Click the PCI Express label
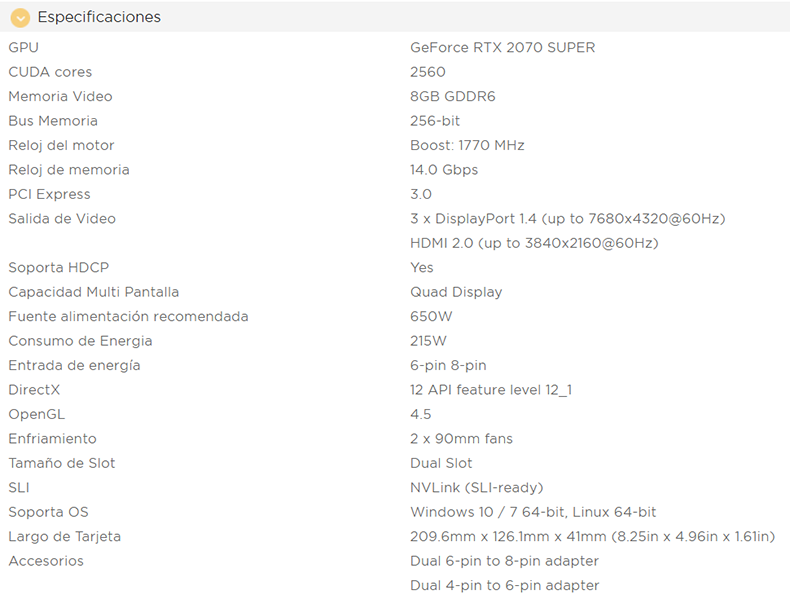 49,194
